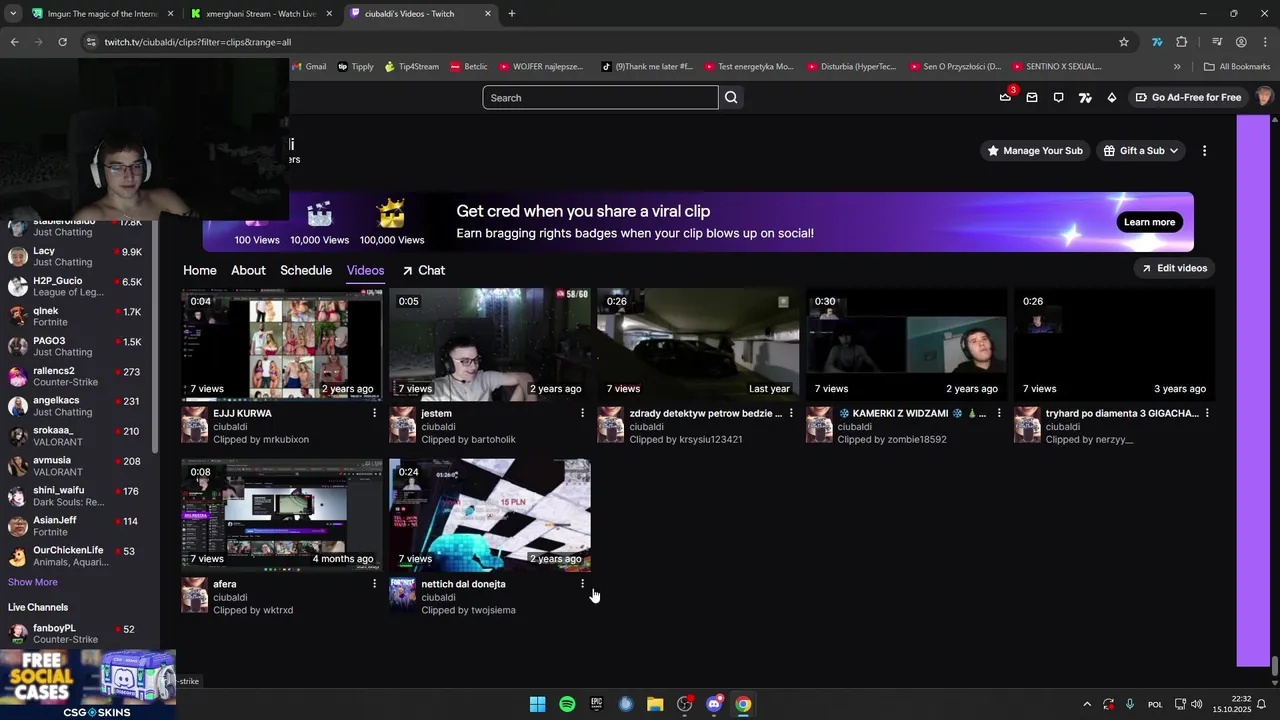
Task: Open Discord from the taskbar
Action: pyautogui.click(x=714, y=704)
